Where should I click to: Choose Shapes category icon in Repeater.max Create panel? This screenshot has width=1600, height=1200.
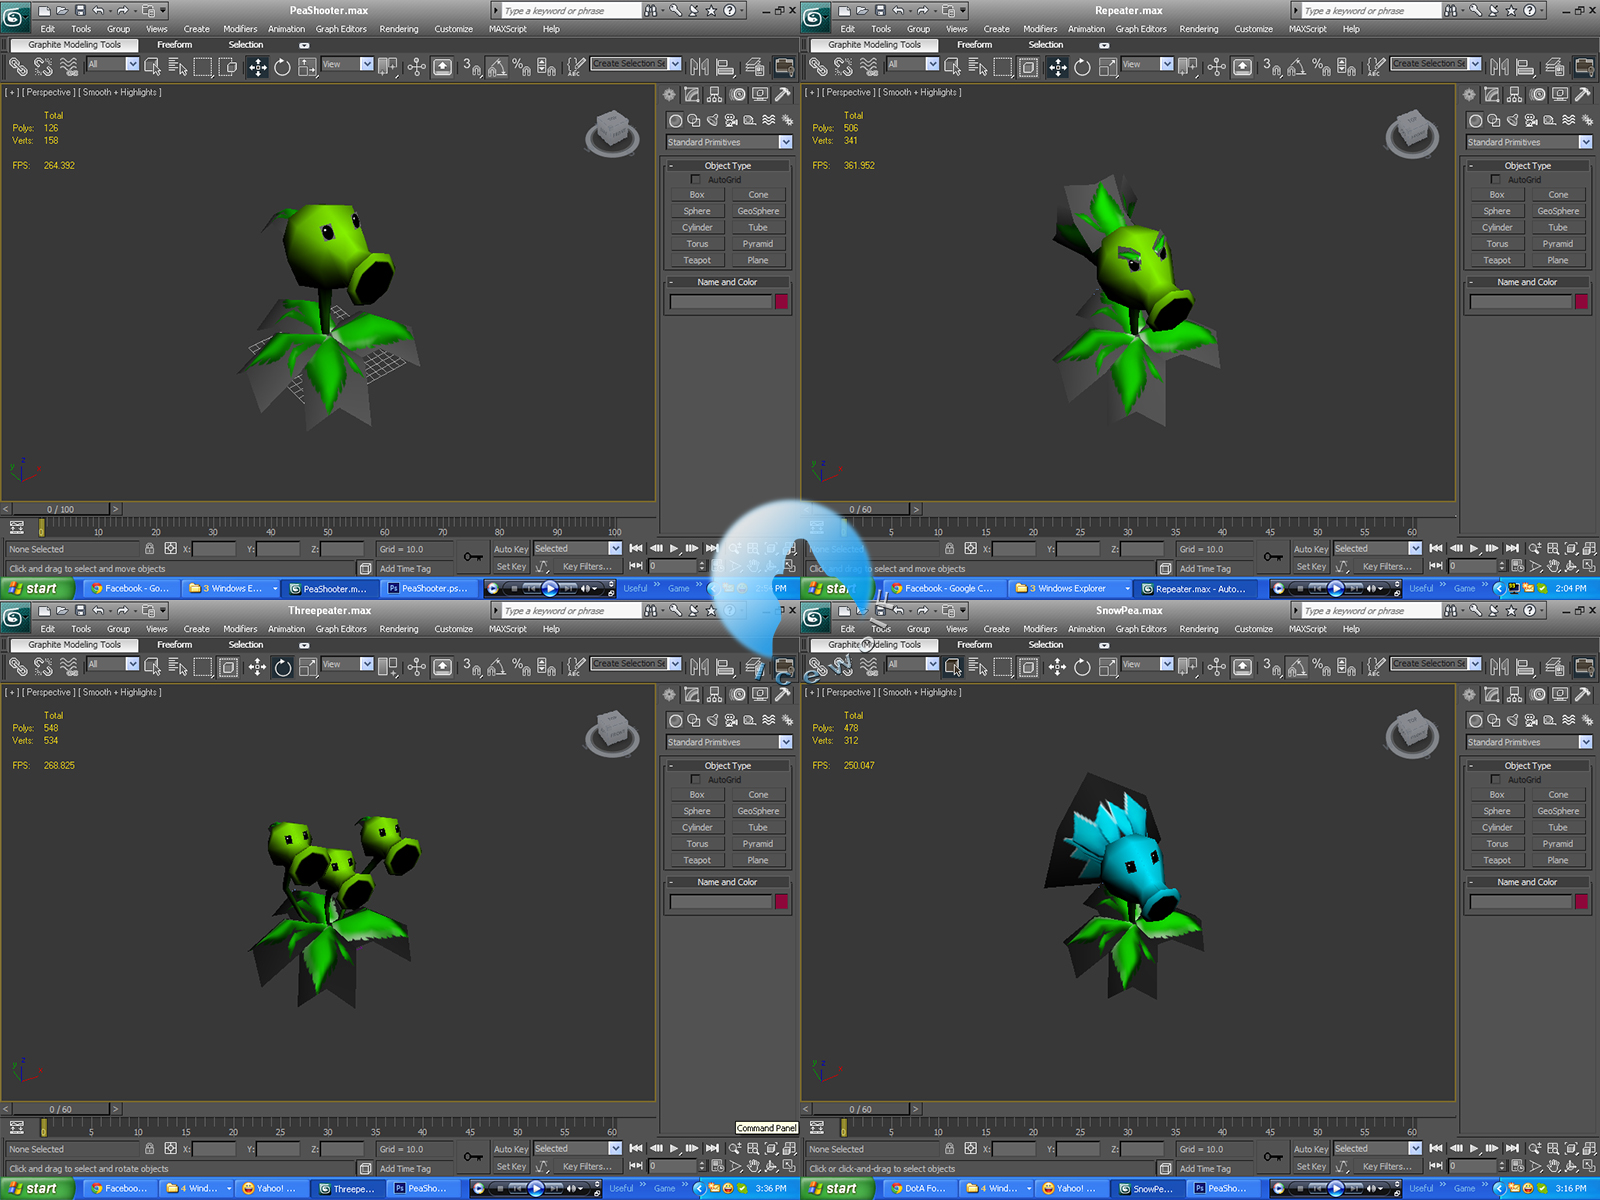pos(1494,120)
